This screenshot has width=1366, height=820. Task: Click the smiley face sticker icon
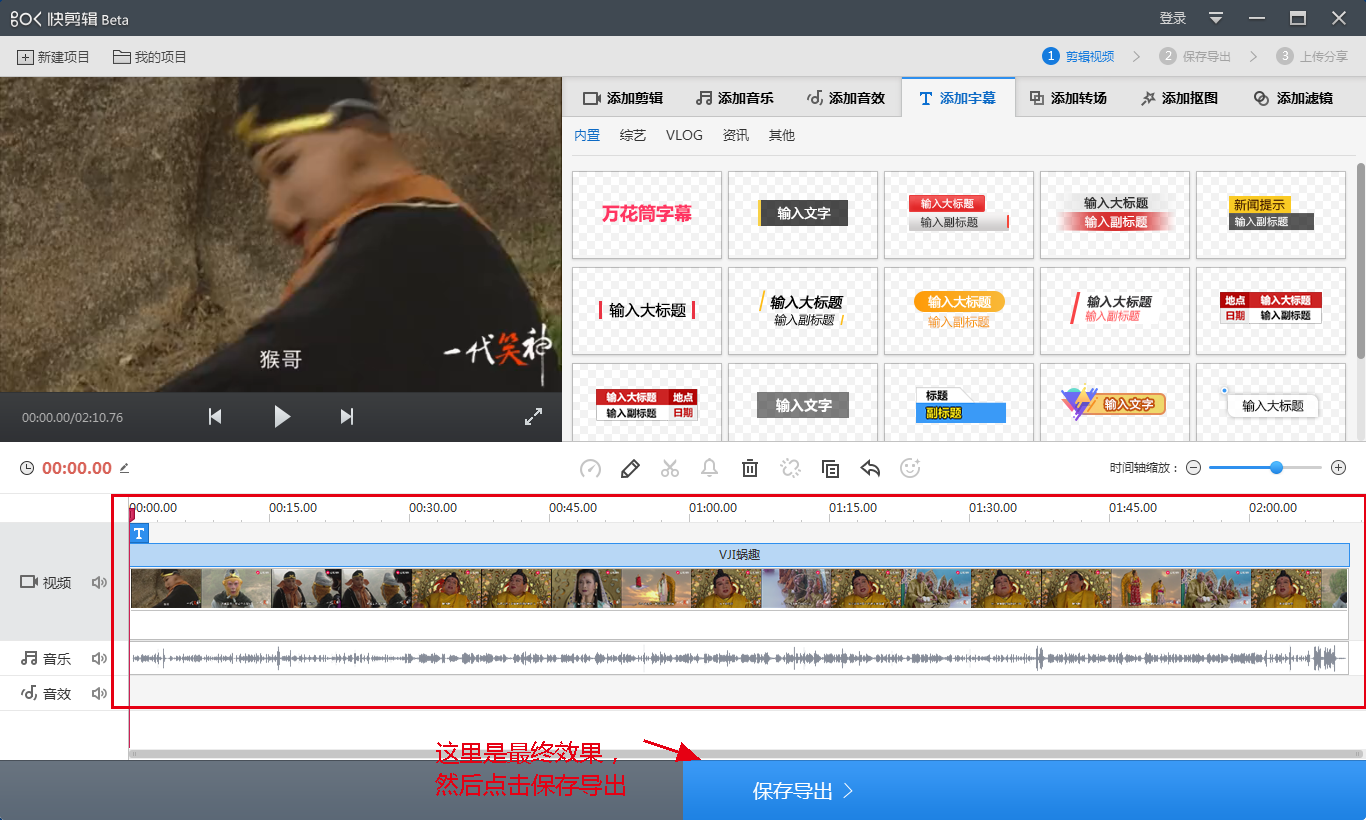(x=910, y=468)
